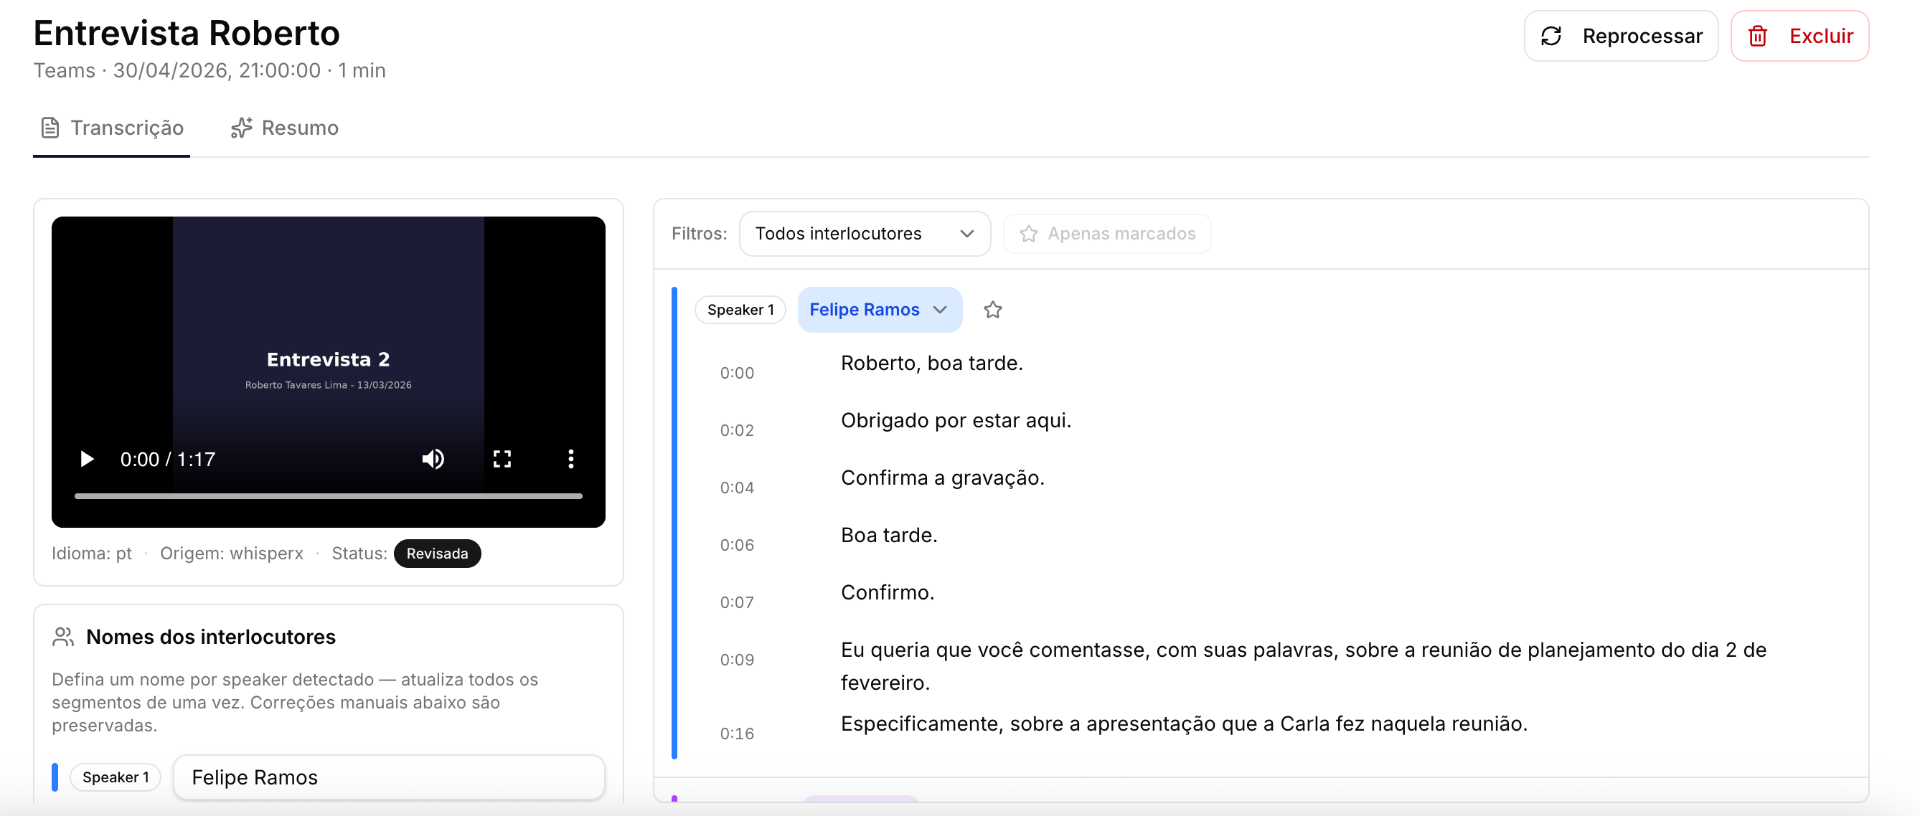Open the Todos interlocutores filter dropdown
The height and width of the screenshot is (816, 1920).
click(x=865, y=233)
